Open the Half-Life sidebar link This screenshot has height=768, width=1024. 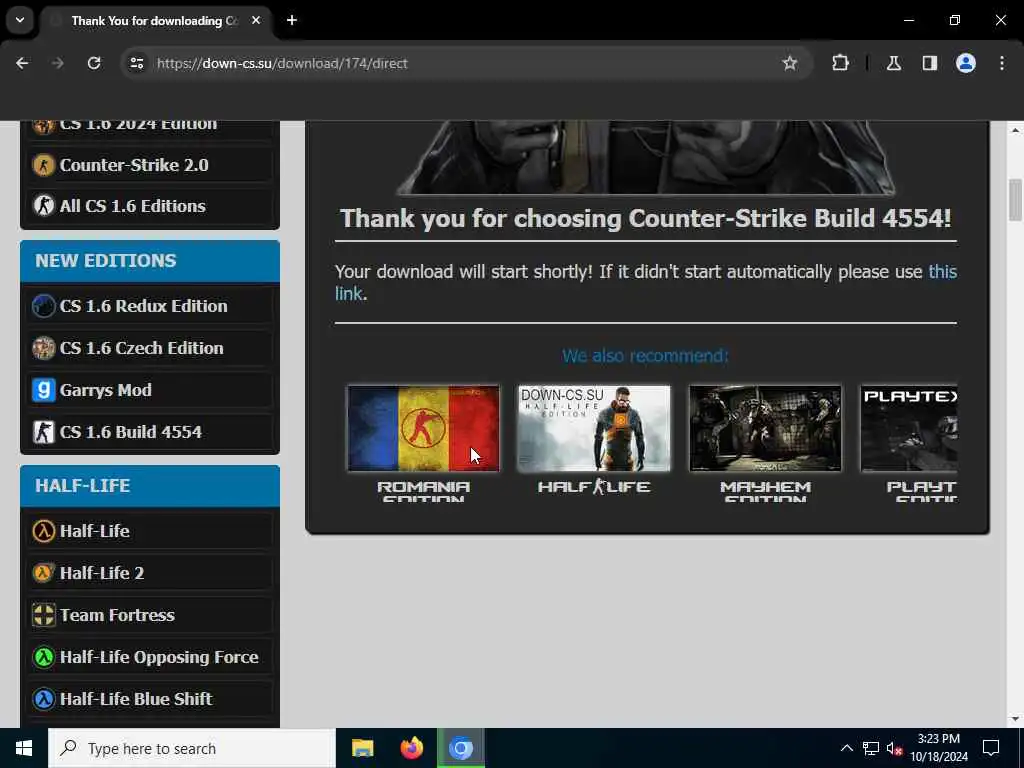(x=95, y=531)
